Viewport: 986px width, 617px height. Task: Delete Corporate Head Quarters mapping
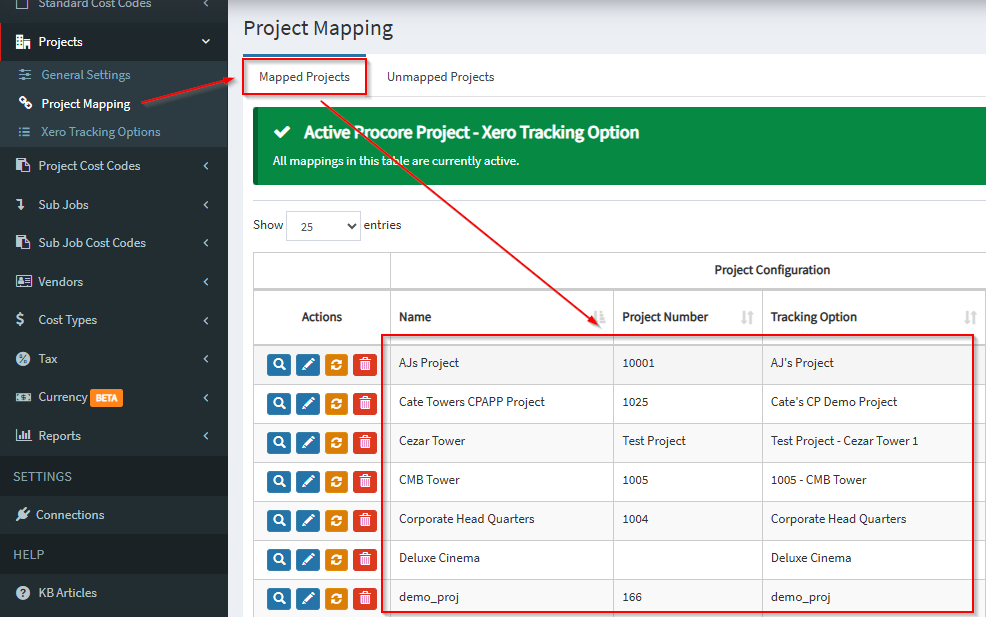point(365,521)
